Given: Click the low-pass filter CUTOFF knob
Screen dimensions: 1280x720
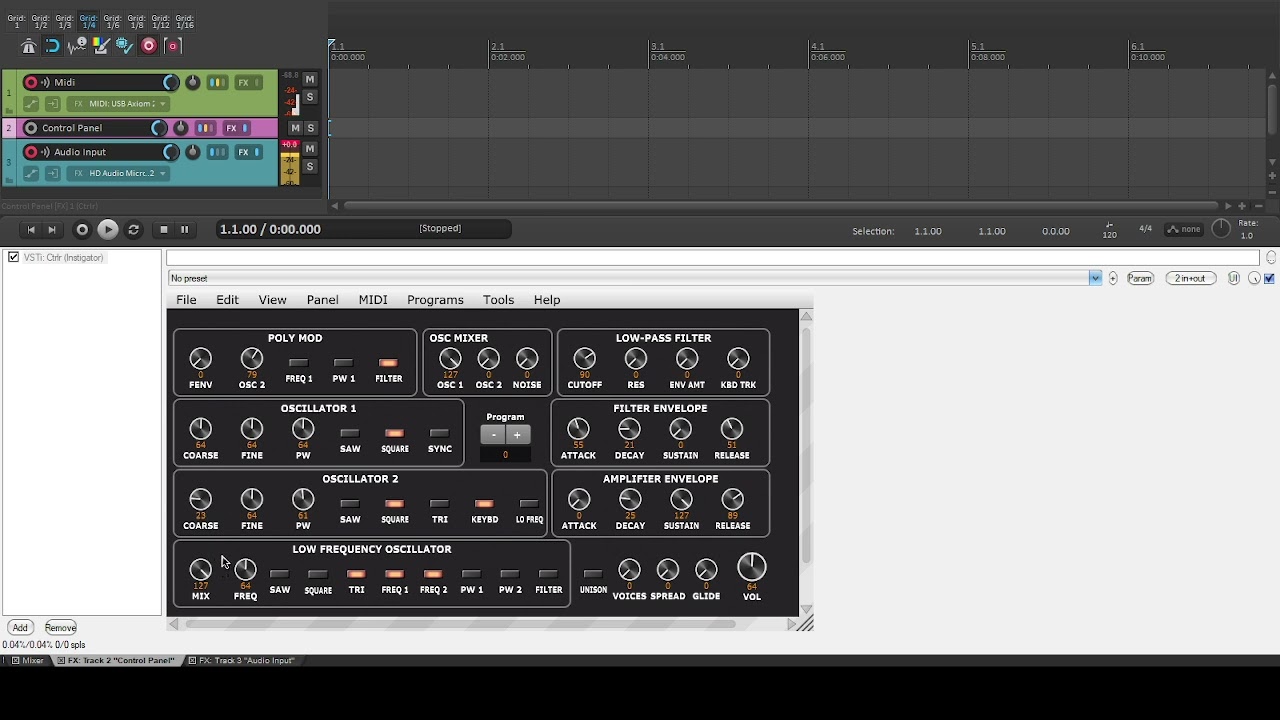Looking at the screenshot, I should (585, 358).
